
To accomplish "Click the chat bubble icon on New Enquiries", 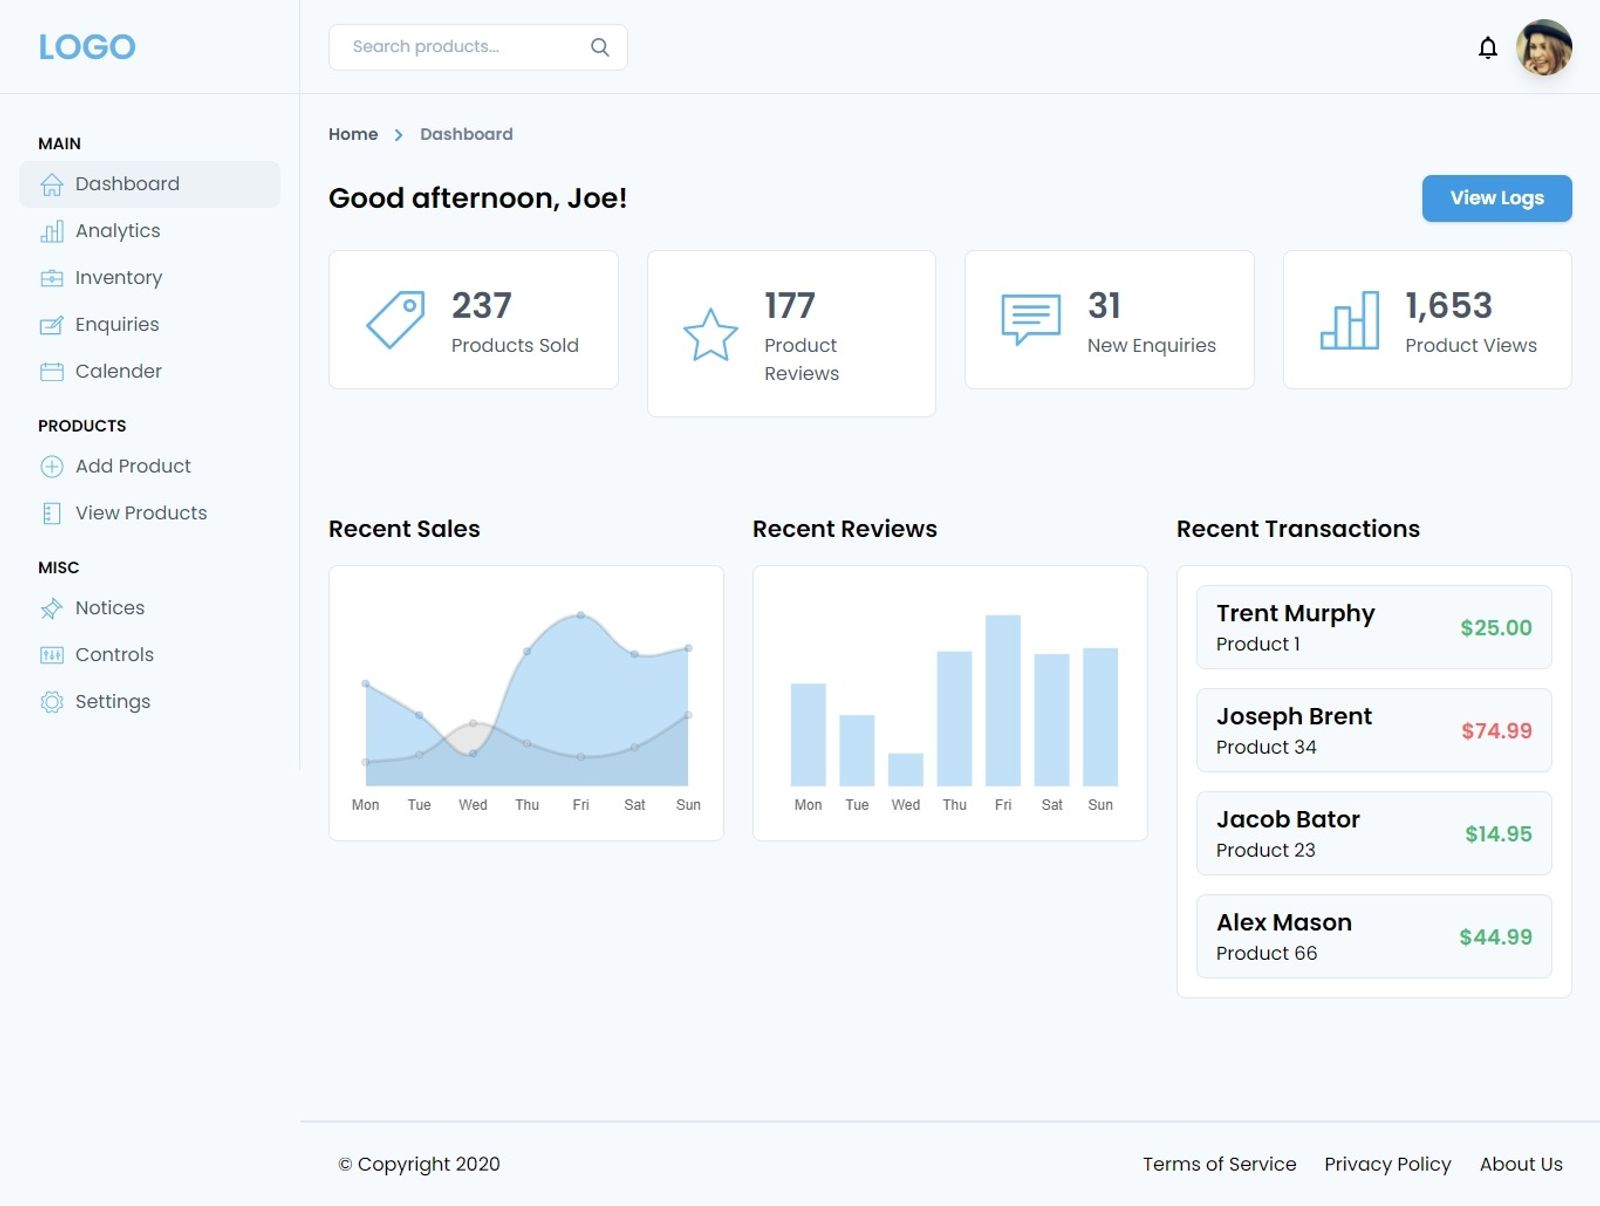I will click(1031, 320).
